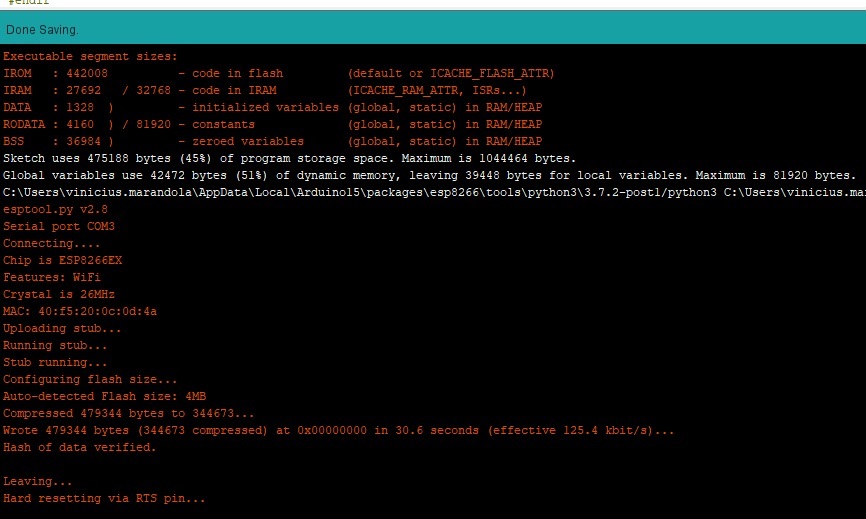Click the "Serial port COM3" line

(59, 226)
